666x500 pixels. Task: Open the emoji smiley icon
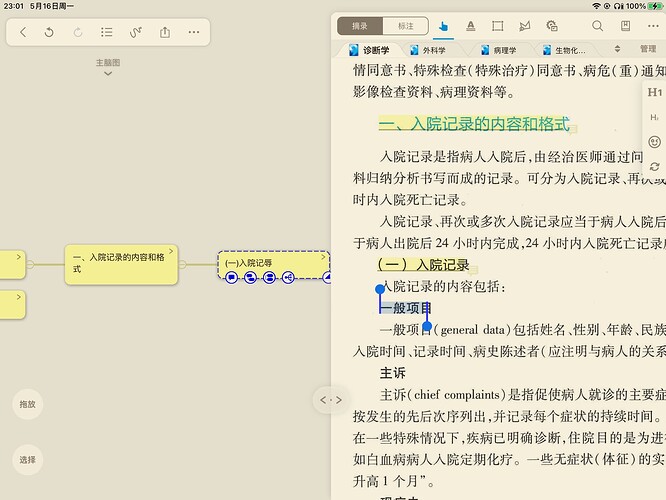click(655, 142)
